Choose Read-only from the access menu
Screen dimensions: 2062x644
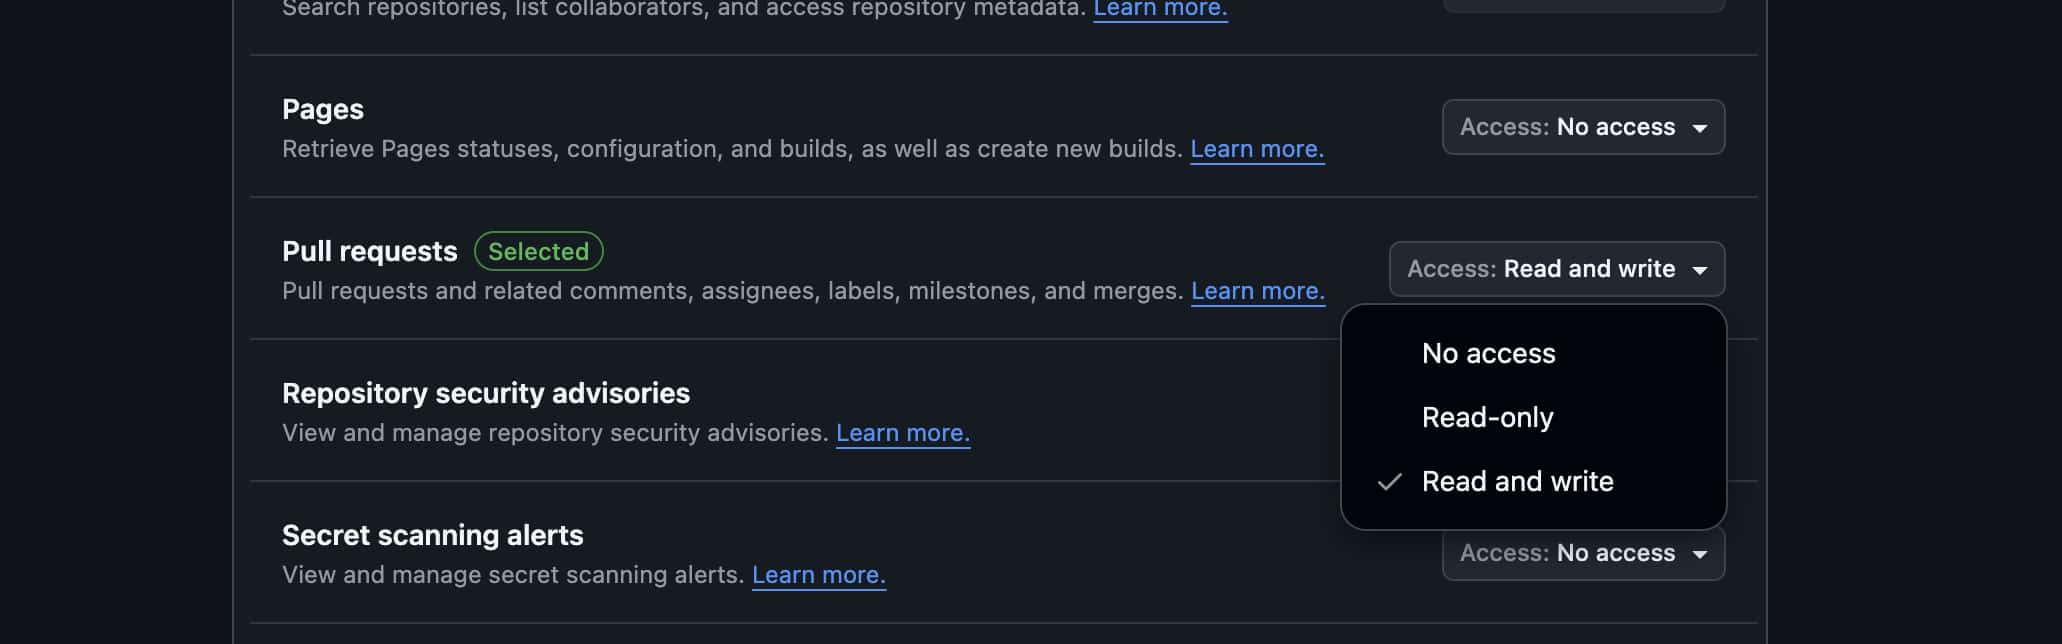1533,417
